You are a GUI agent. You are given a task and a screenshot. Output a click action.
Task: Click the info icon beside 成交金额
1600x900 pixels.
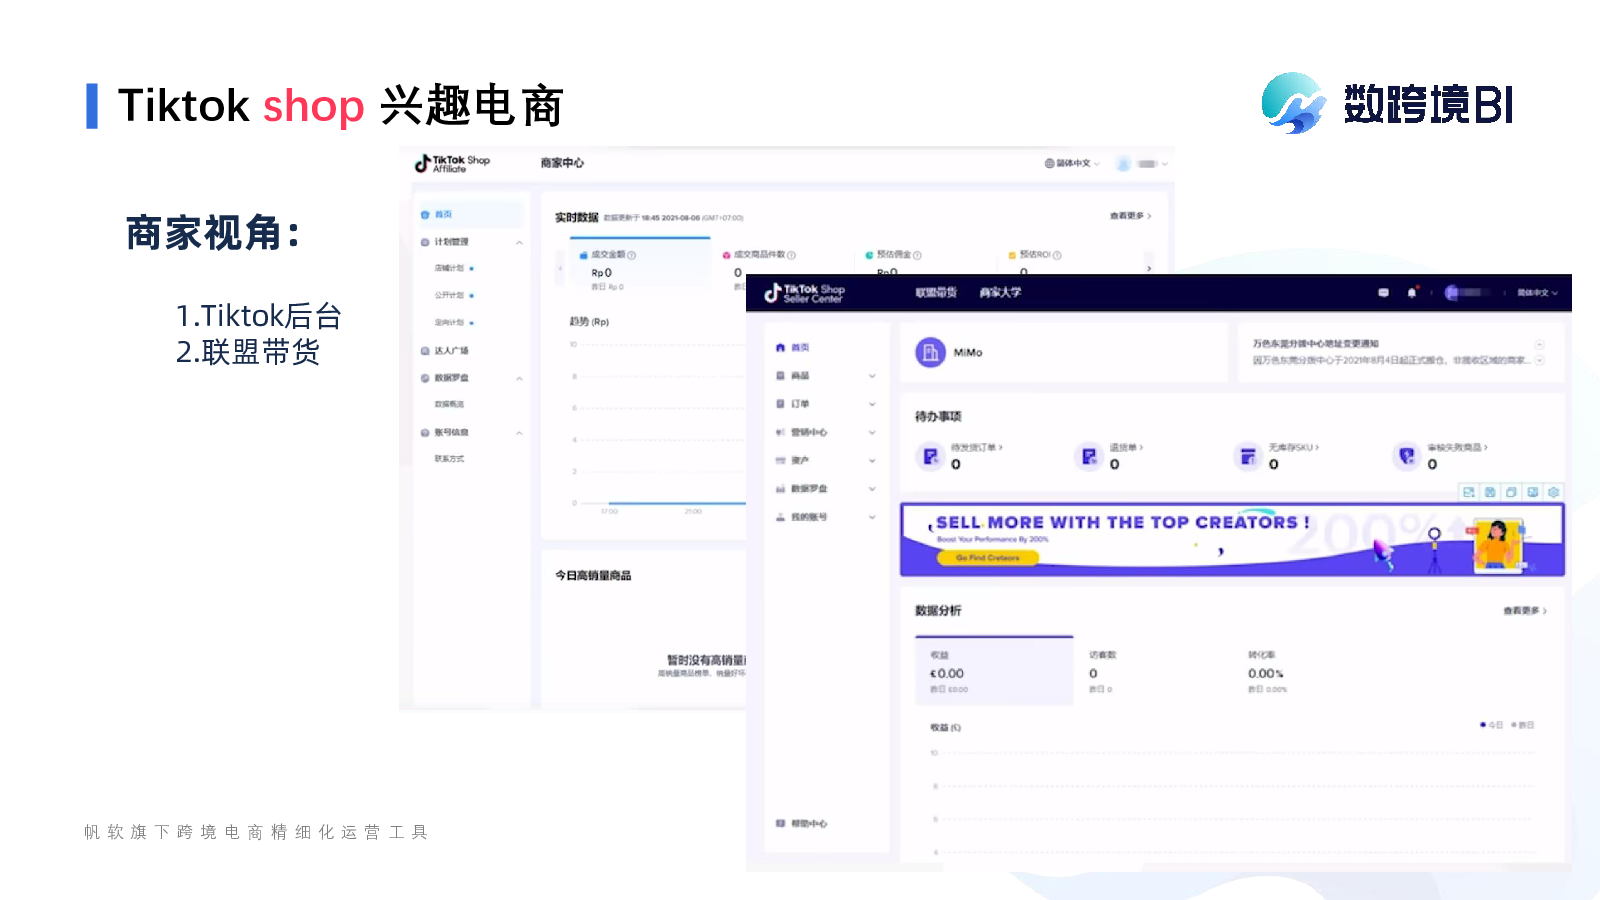point(632,255)
